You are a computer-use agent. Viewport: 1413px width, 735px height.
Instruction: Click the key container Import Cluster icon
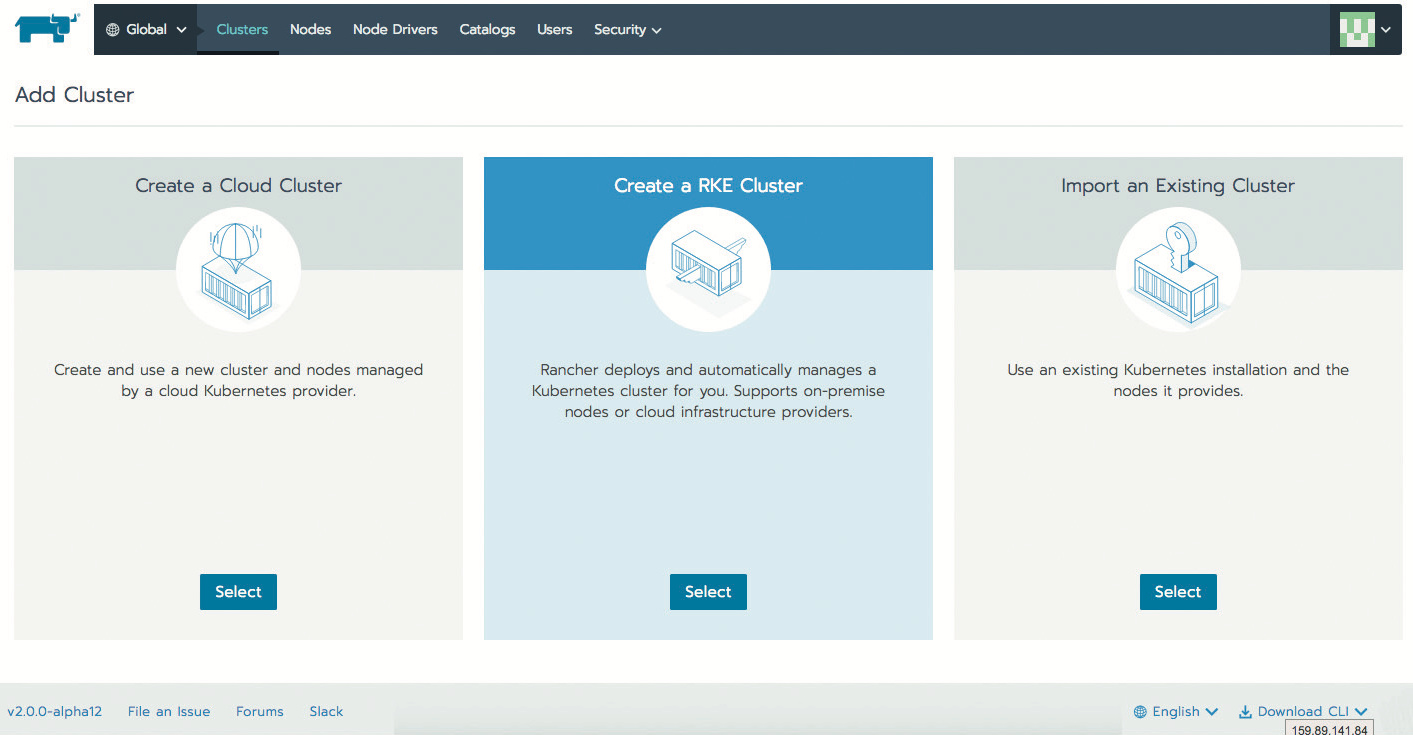1178,269
